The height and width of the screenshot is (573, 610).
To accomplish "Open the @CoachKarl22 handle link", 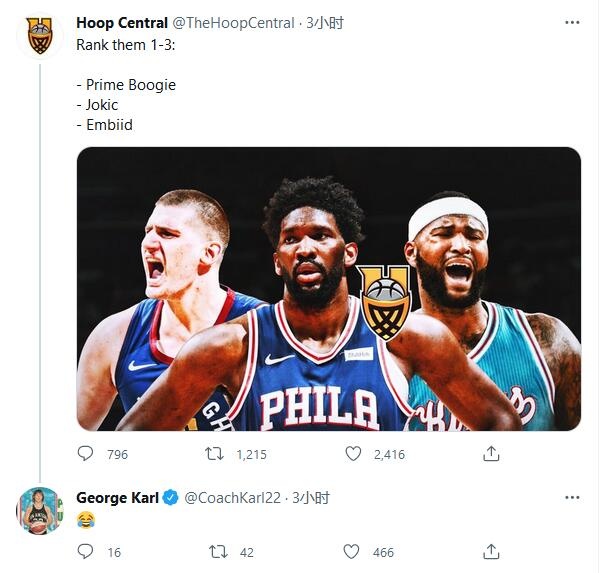I will point(236,497).
